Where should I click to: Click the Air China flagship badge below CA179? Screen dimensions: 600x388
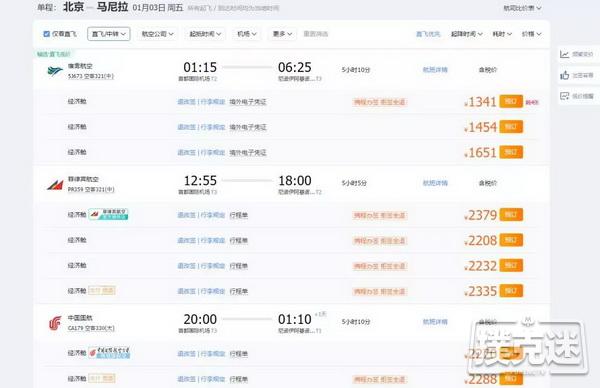click(109, 352)
